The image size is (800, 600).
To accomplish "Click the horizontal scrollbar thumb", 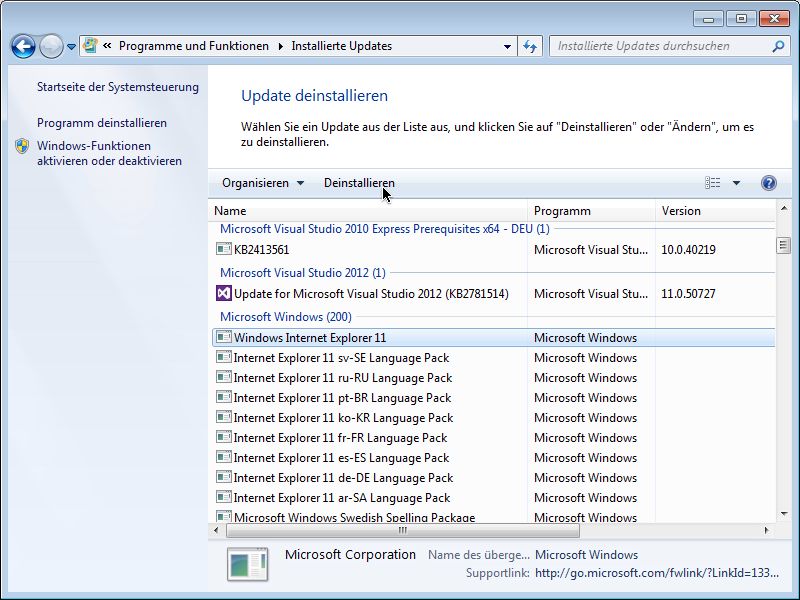I will click(403, 531).
